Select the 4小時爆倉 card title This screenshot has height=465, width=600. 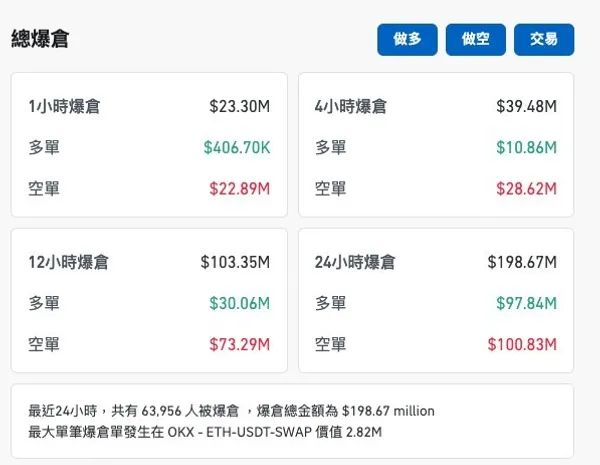tap(350, 105)
